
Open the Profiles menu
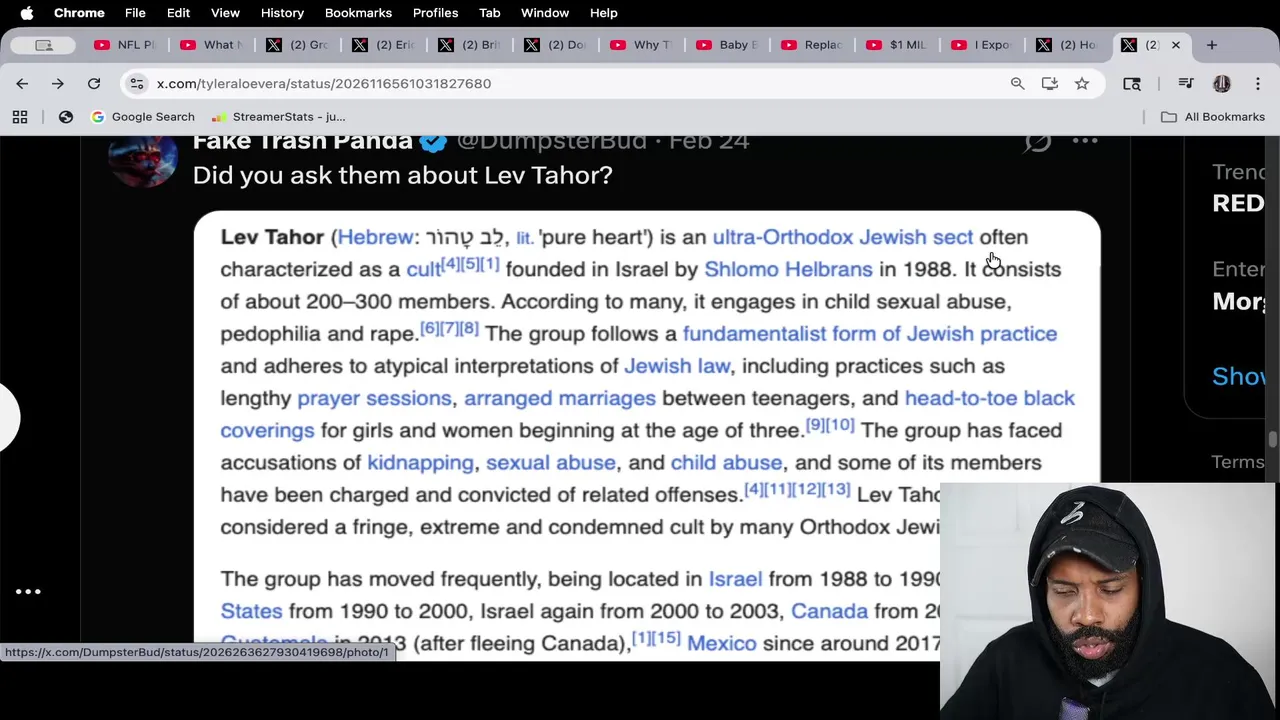[435, 13]
